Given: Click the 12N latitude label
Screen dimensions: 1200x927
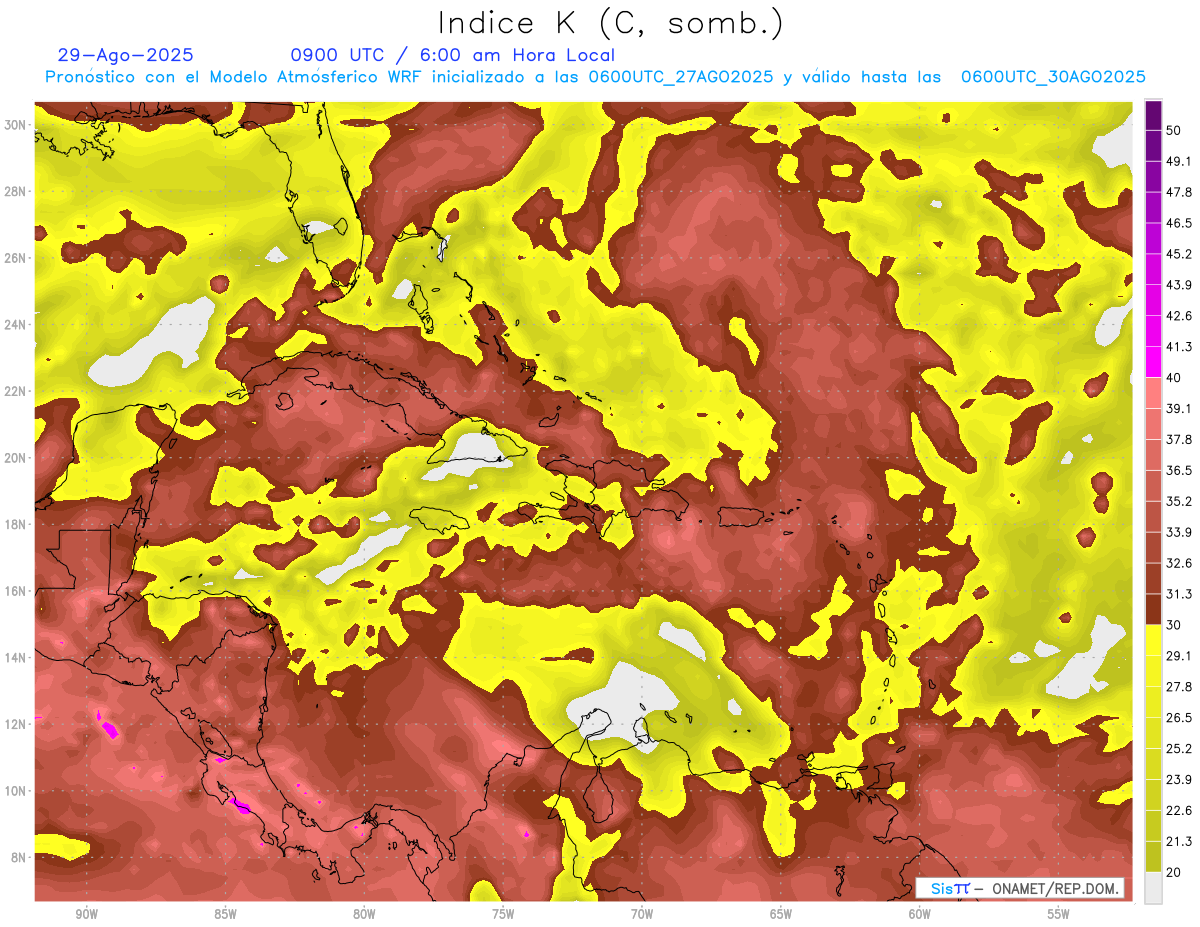Looking at the screenshot, I should coord(16,724).
